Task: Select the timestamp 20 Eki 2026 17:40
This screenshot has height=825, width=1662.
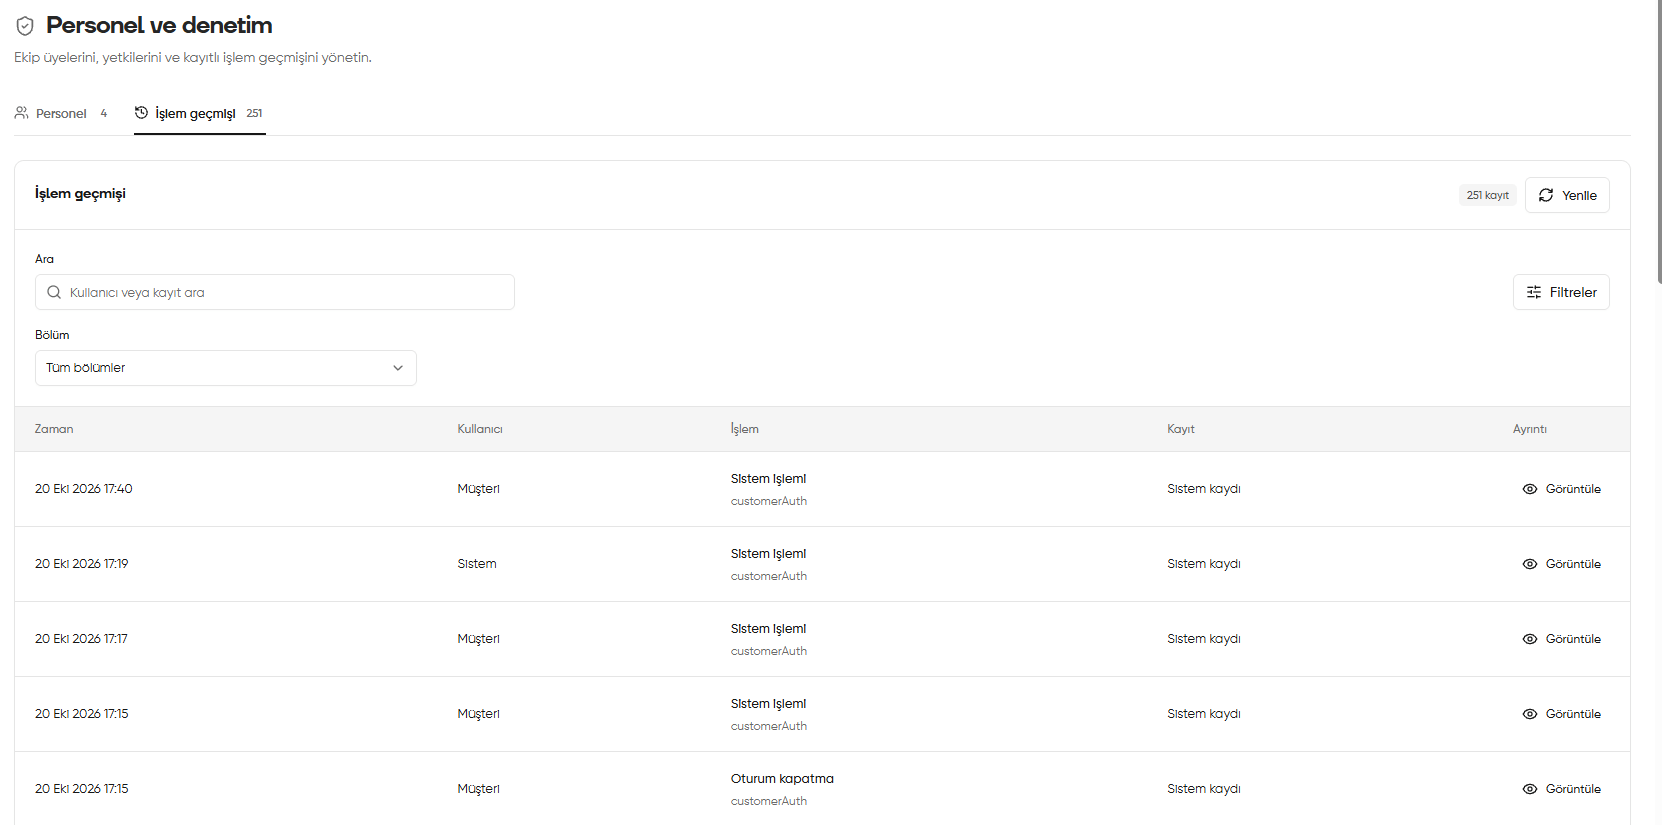Action: (84, 489)
